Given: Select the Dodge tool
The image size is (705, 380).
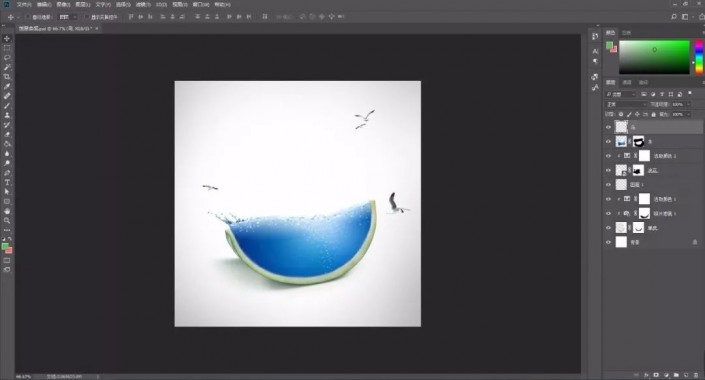Looking at the screenshot, I should click(7, 163).
